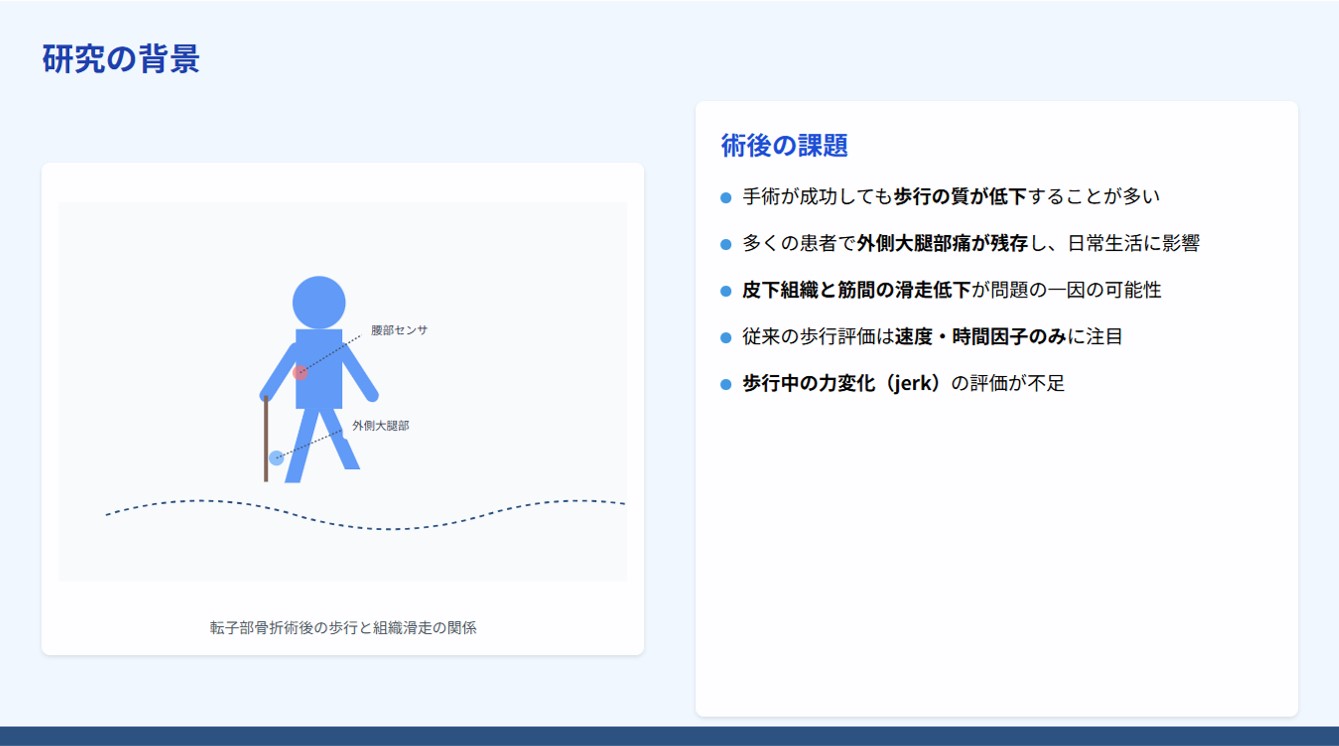Click the bullet dot before 皮下組織と筋間
Image resolution: width=1339 pixels, height=746 pixels.
[726, 291]
